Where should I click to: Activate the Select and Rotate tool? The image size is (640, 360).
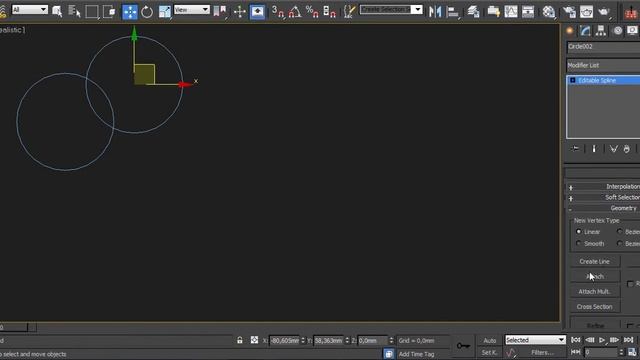147,12
